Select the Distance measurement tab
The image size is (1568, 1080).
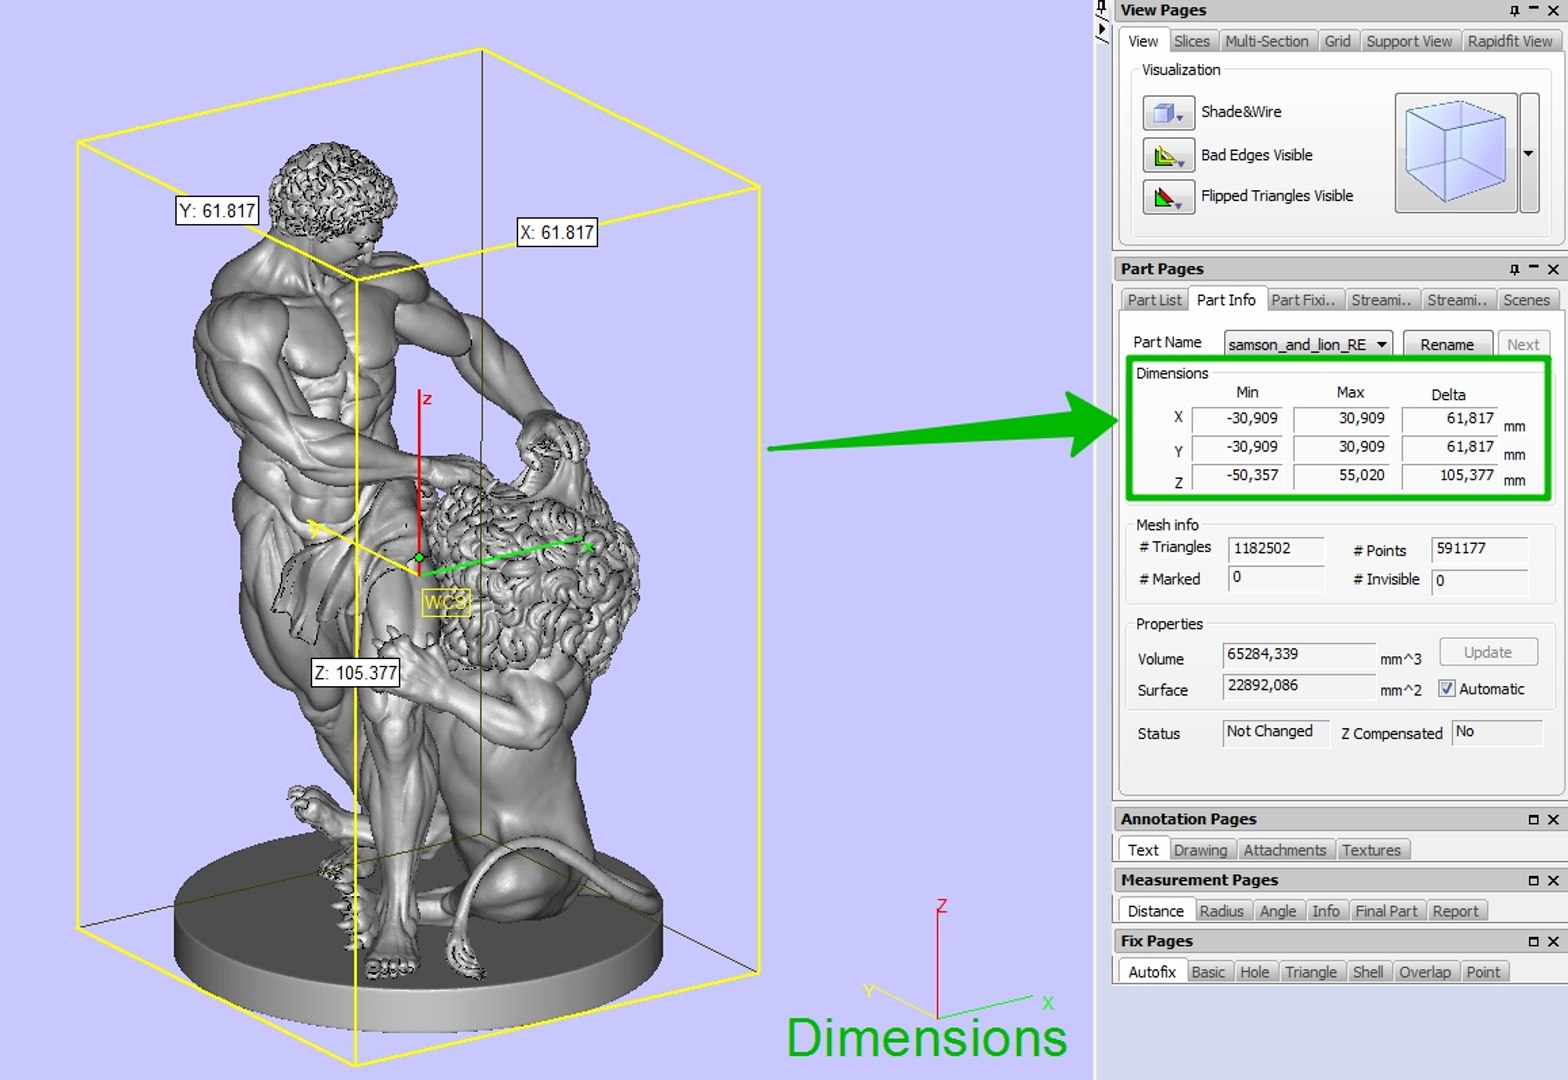pos(1155,911)
